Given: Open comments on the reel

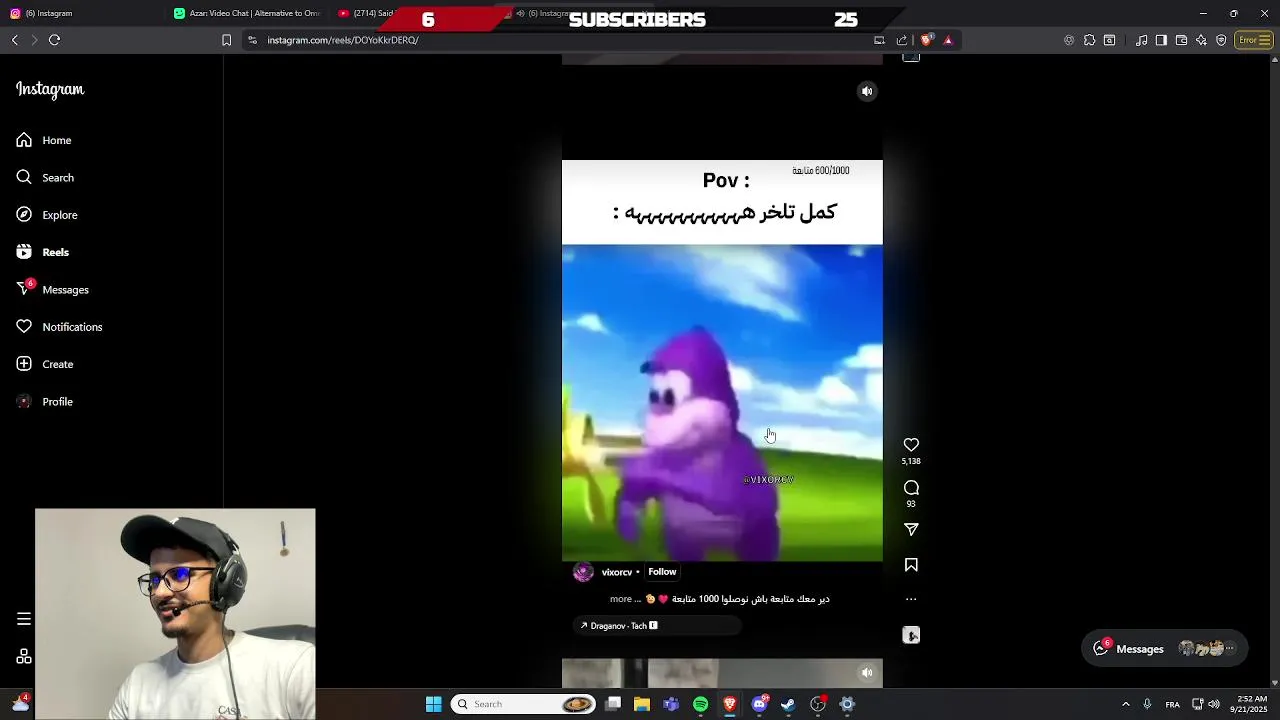Looking at the screenshot, I should pos(911,488).
